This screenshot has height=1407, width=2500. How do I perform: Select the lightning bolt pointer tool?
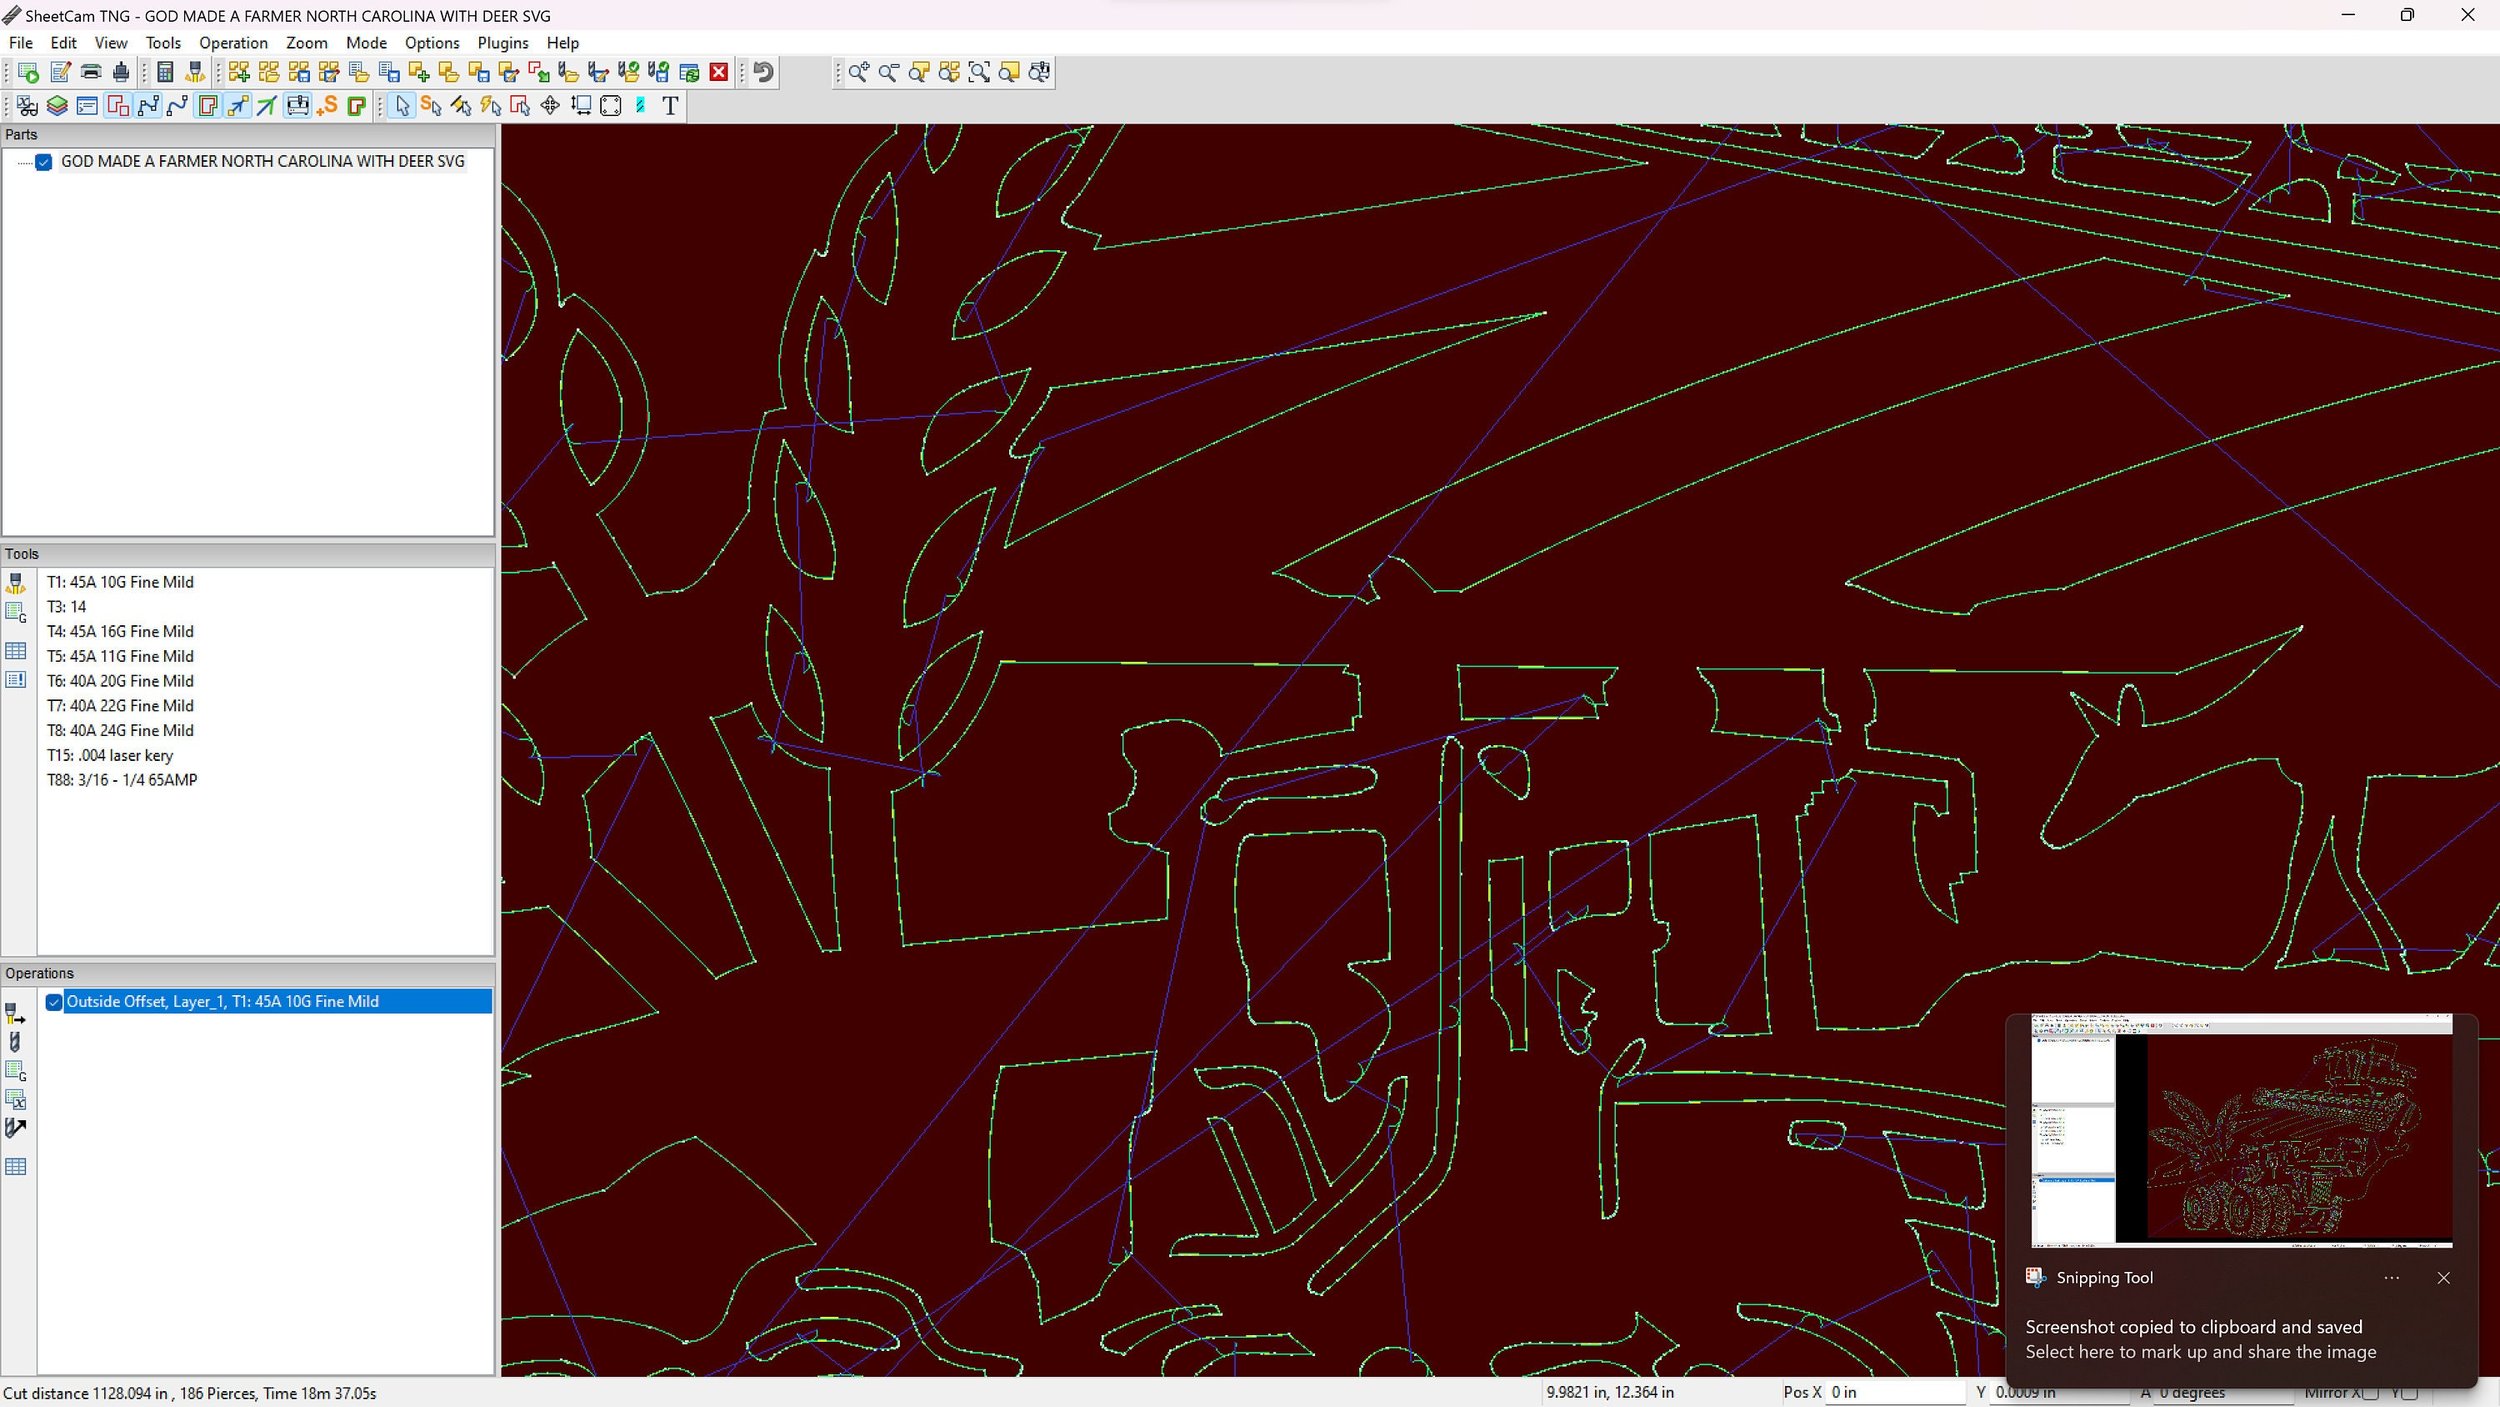coord(490,106)
